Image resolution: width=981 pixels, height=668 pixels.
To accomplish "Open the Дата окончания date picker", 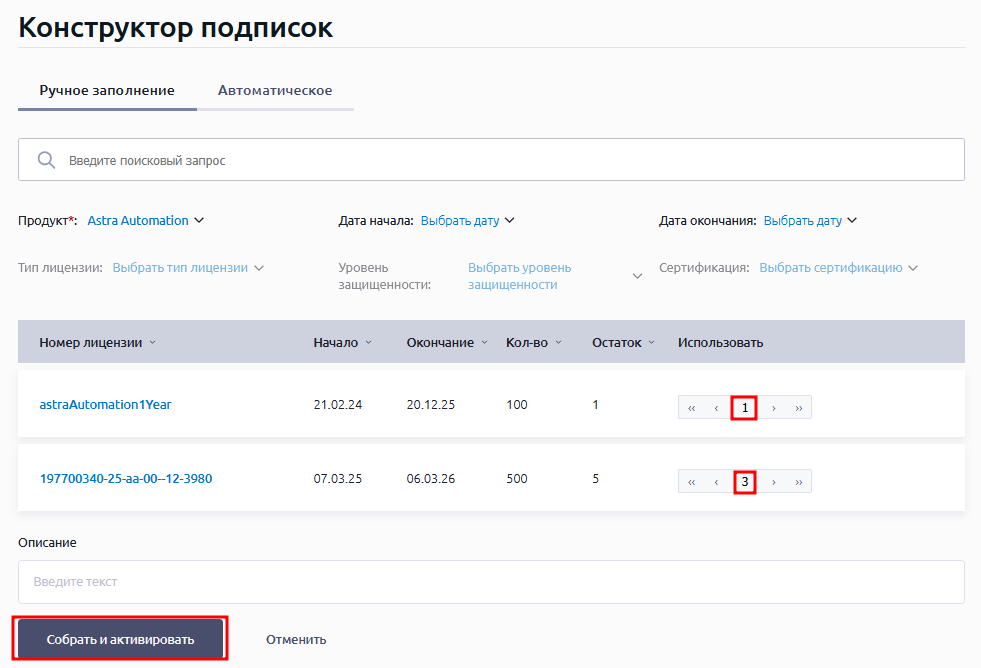I will [x=810, y=221].
